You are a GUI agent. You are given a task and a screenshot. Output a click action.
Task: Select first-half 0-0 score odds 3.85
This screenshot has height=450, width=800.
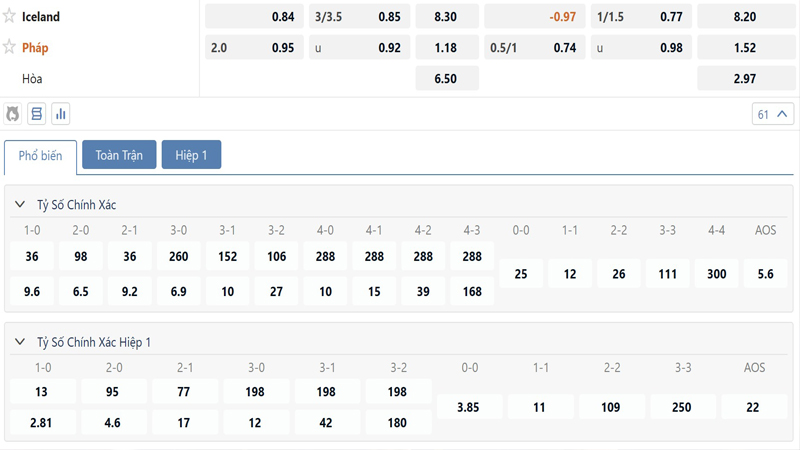pos(469,407)
